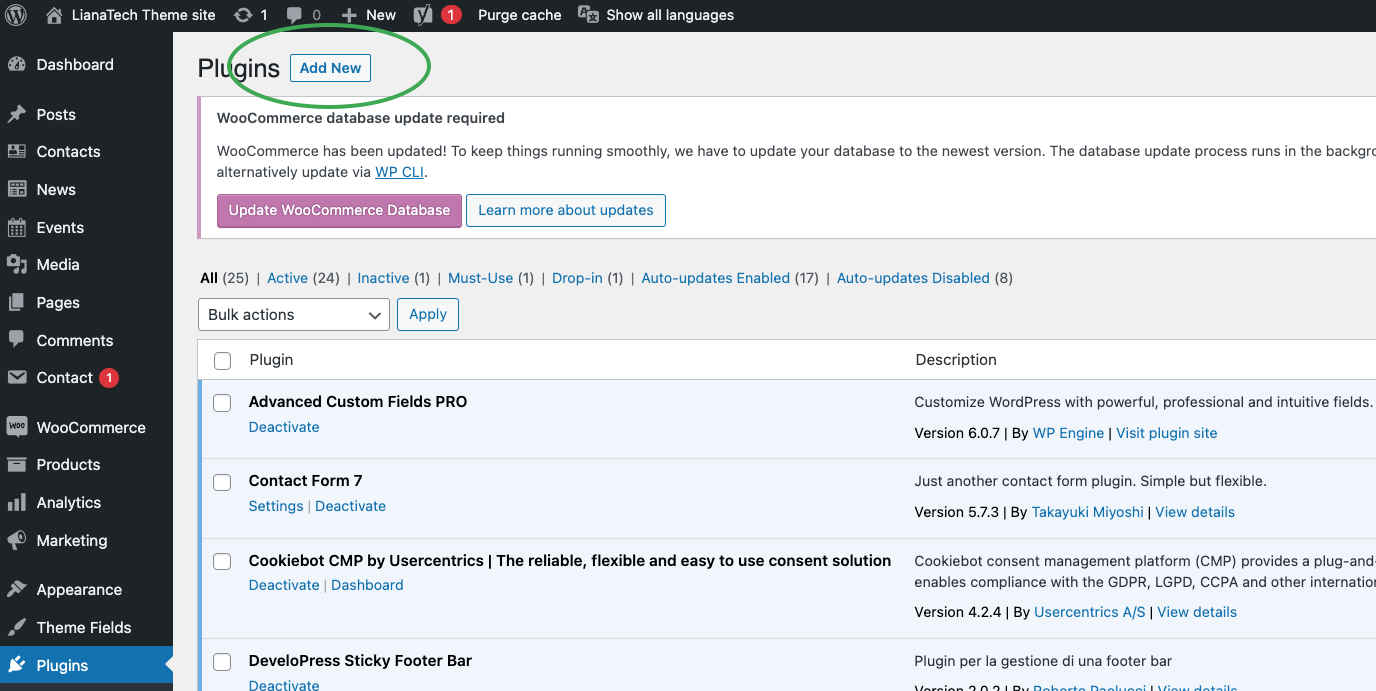Click the News sidebar icon
1376x691 pixels.
[x=17, y=189]
